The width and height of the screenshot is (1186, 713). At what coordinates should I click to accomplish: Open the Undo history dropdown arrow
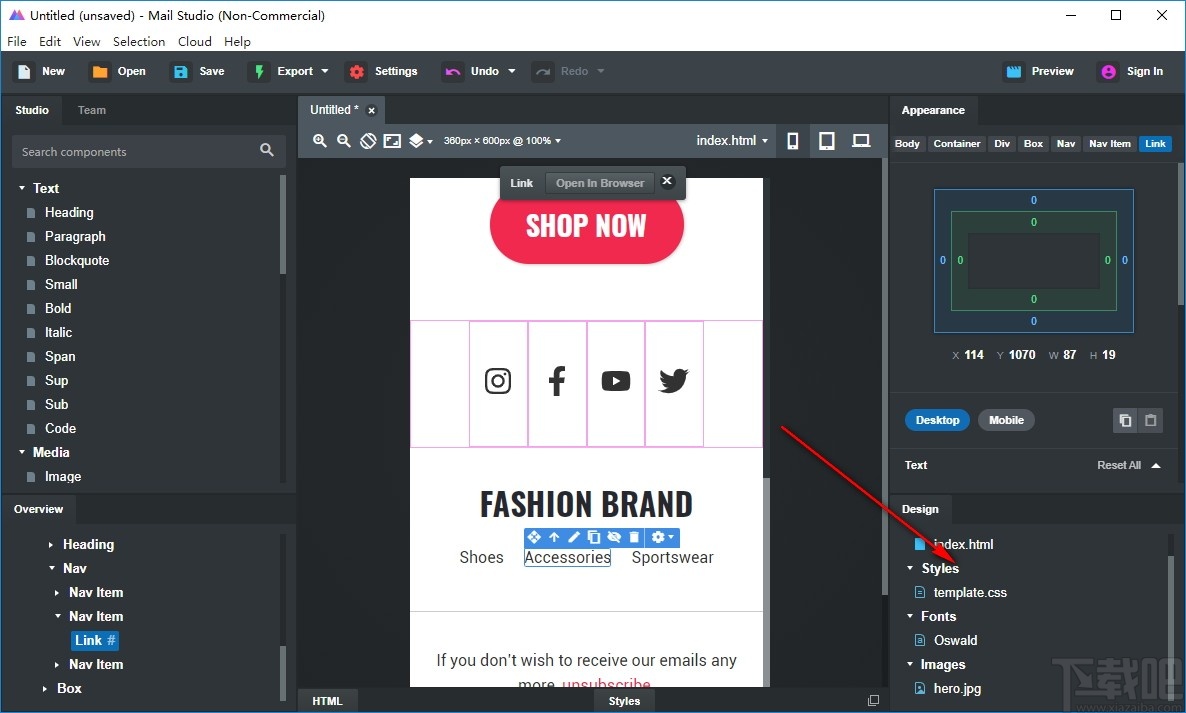[x=512, y=71]
